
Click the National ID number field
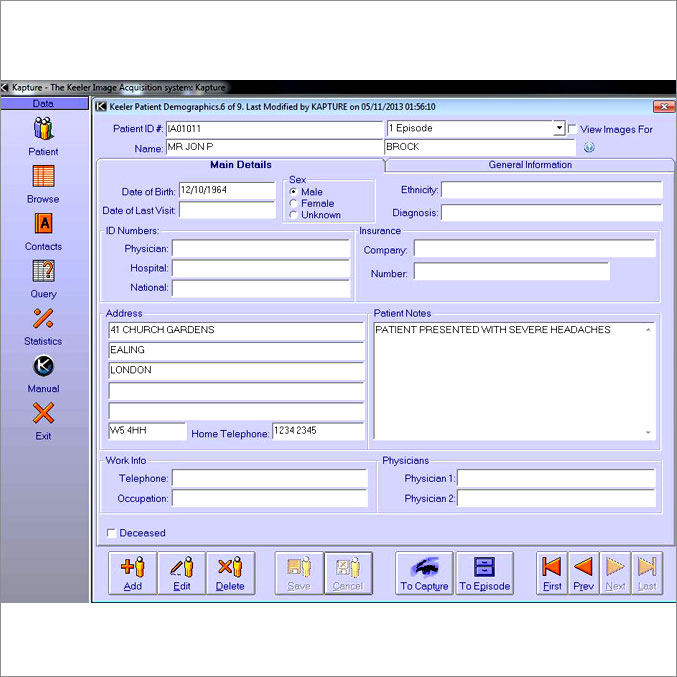(261, 288)
